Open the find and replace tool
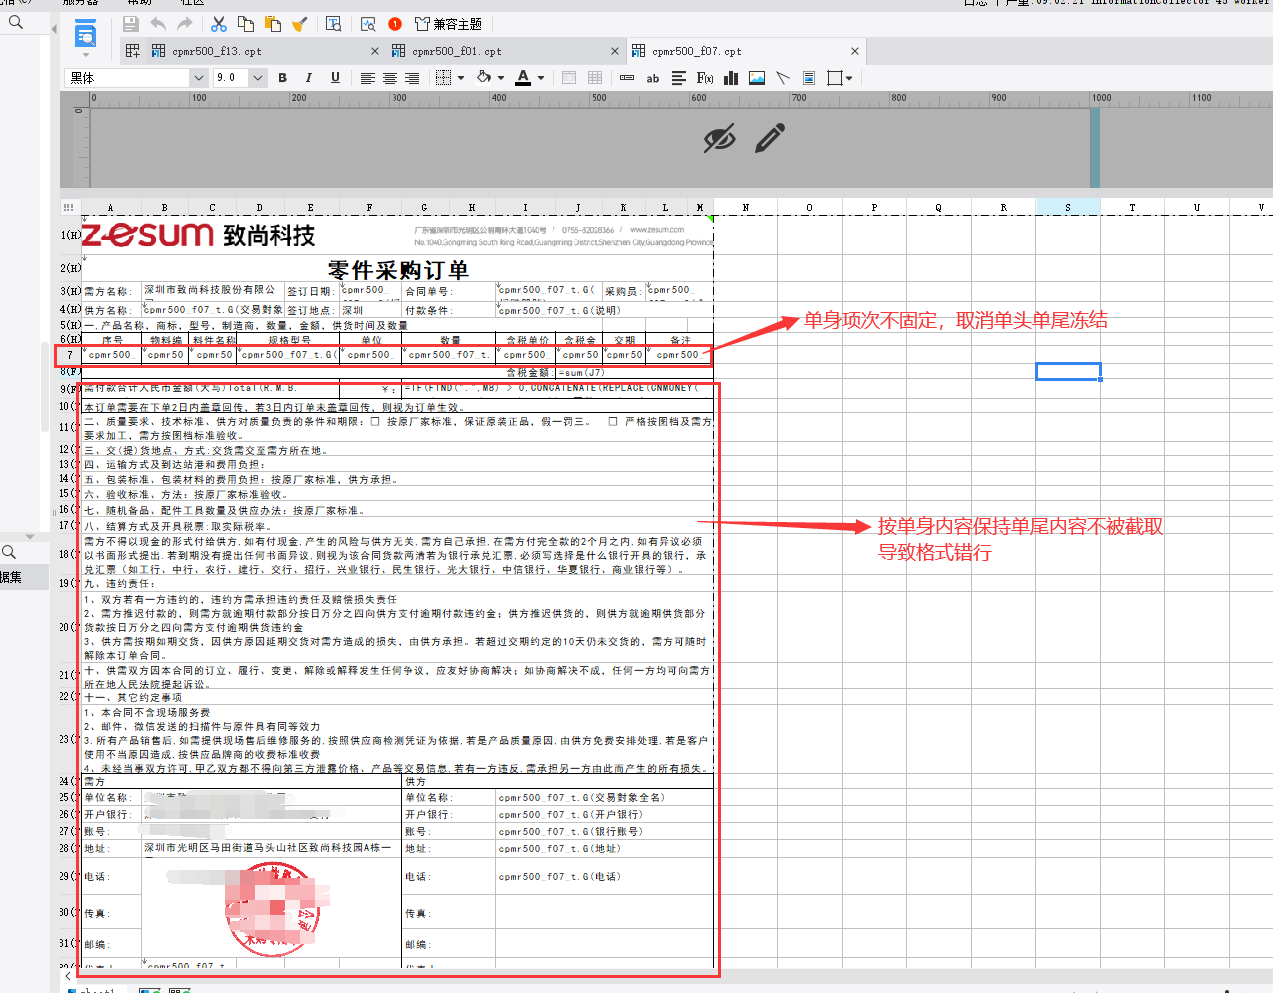This screenshot has height=993, width=1273. click(x=334, y=24)
